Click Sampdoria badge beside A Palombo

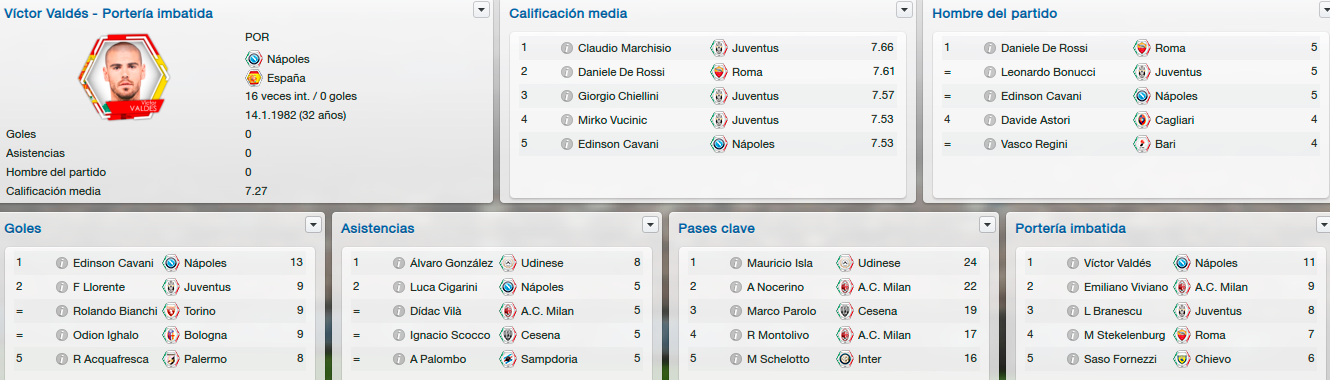pos(507,360)
